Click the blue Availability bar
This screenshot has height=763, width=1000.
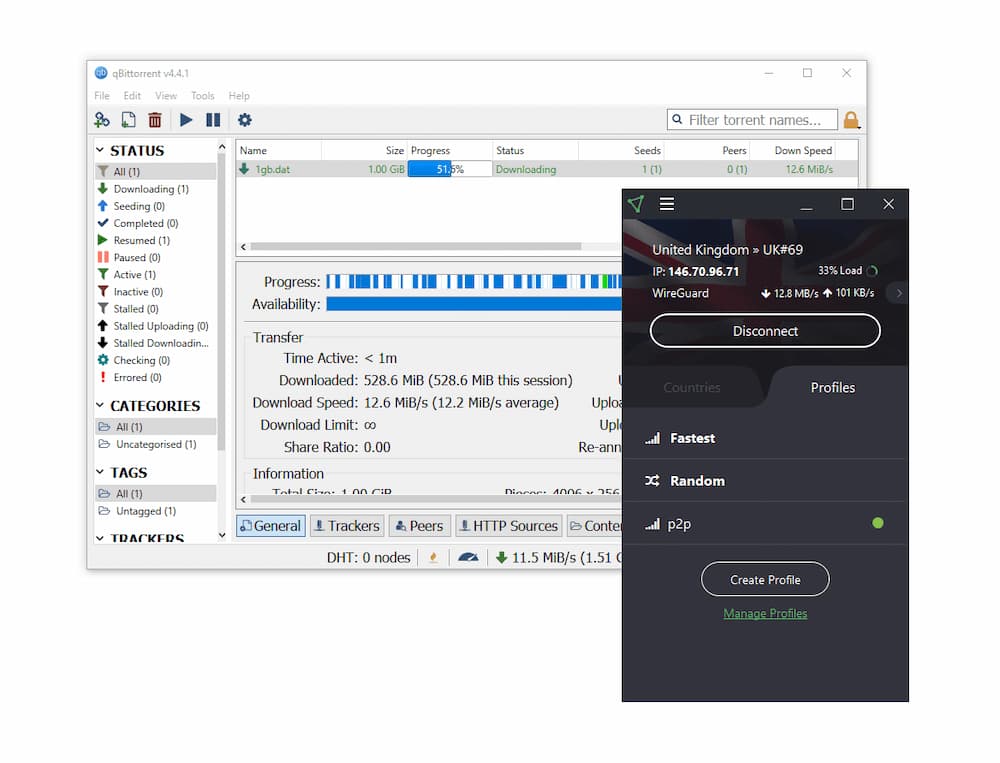[474, 304]
